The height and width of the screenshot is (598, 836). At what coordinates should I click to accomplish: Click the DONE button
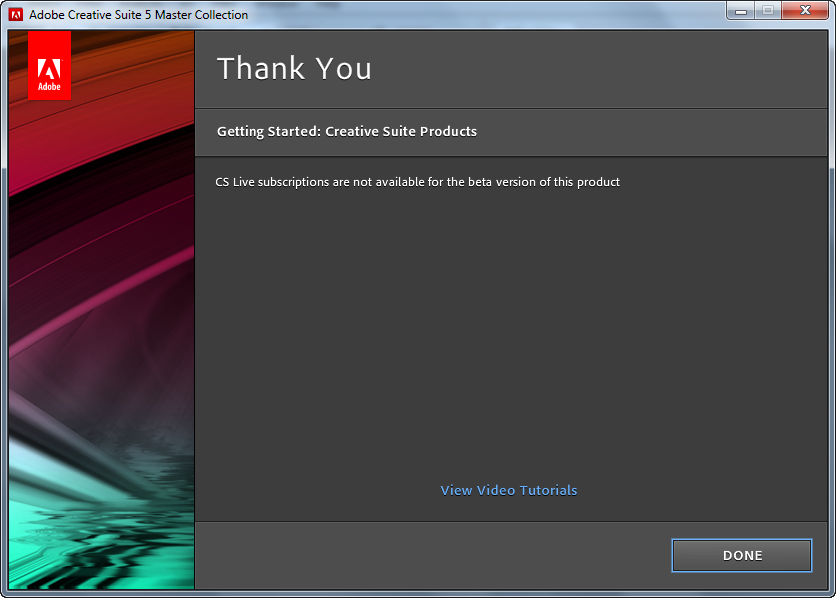pos(742,555)
